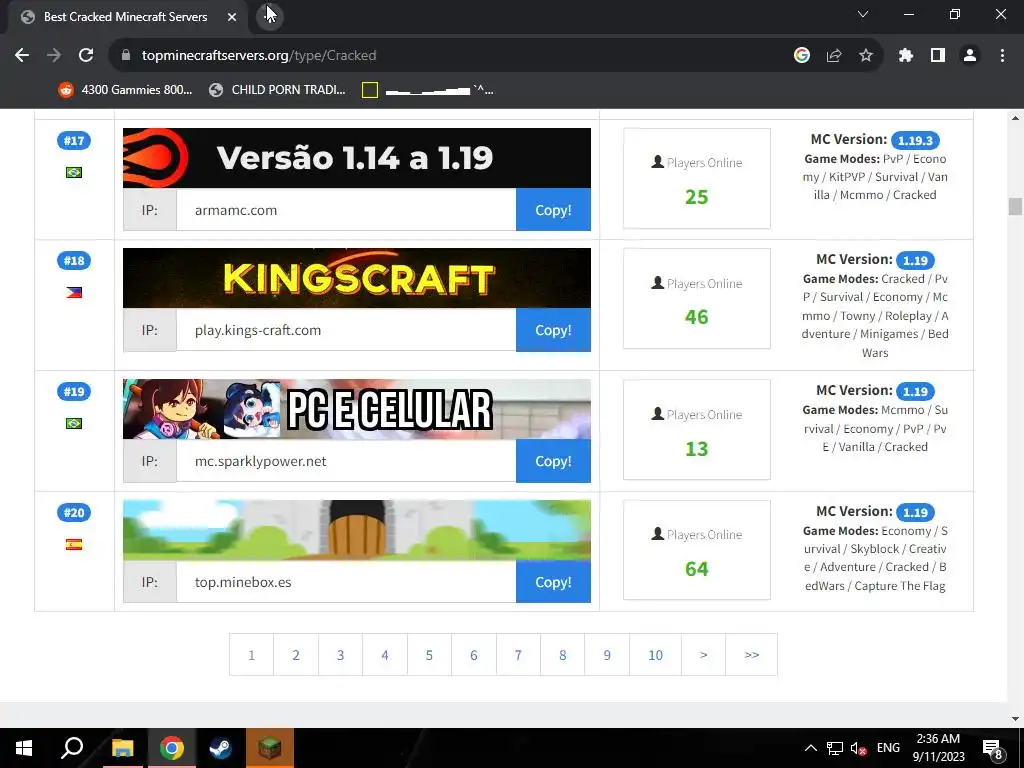Bookmark this page with the star icon
1024x768 pixels.
coord(866,56)
